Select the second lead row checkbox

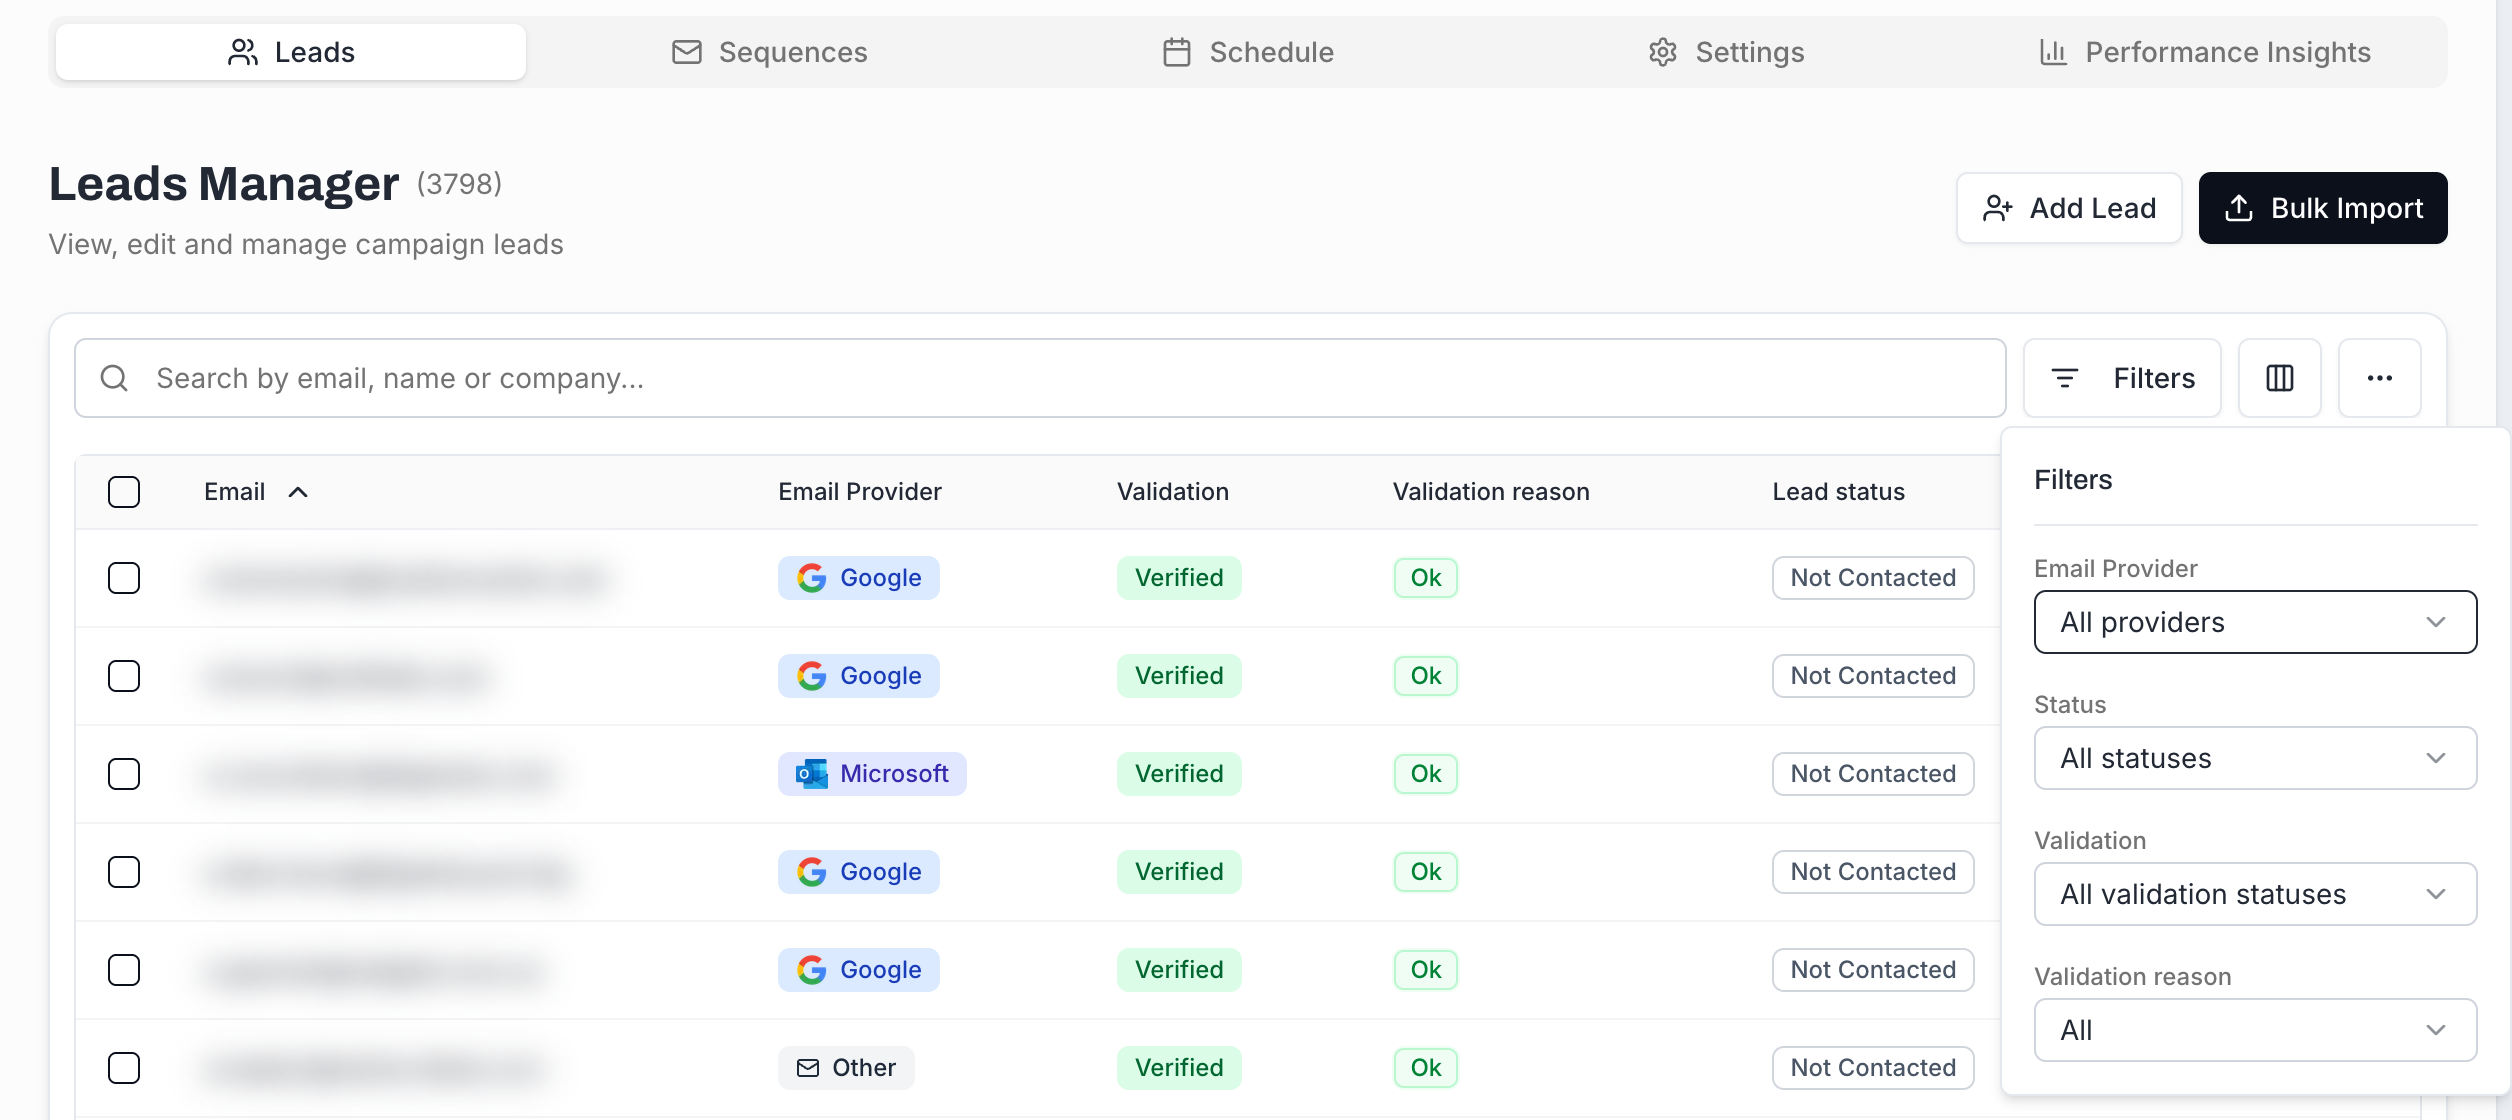pyautogui.click(x=124, y=676)
